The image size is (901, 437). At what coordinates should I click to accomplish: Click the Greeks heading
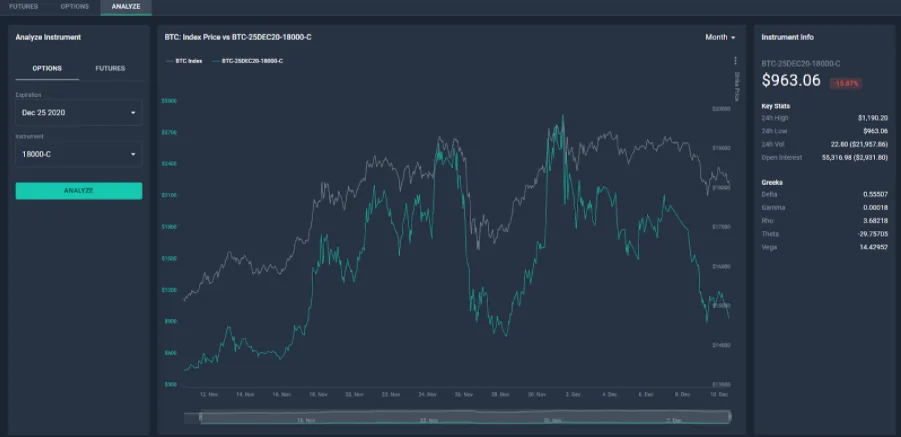tap(772, 182)
